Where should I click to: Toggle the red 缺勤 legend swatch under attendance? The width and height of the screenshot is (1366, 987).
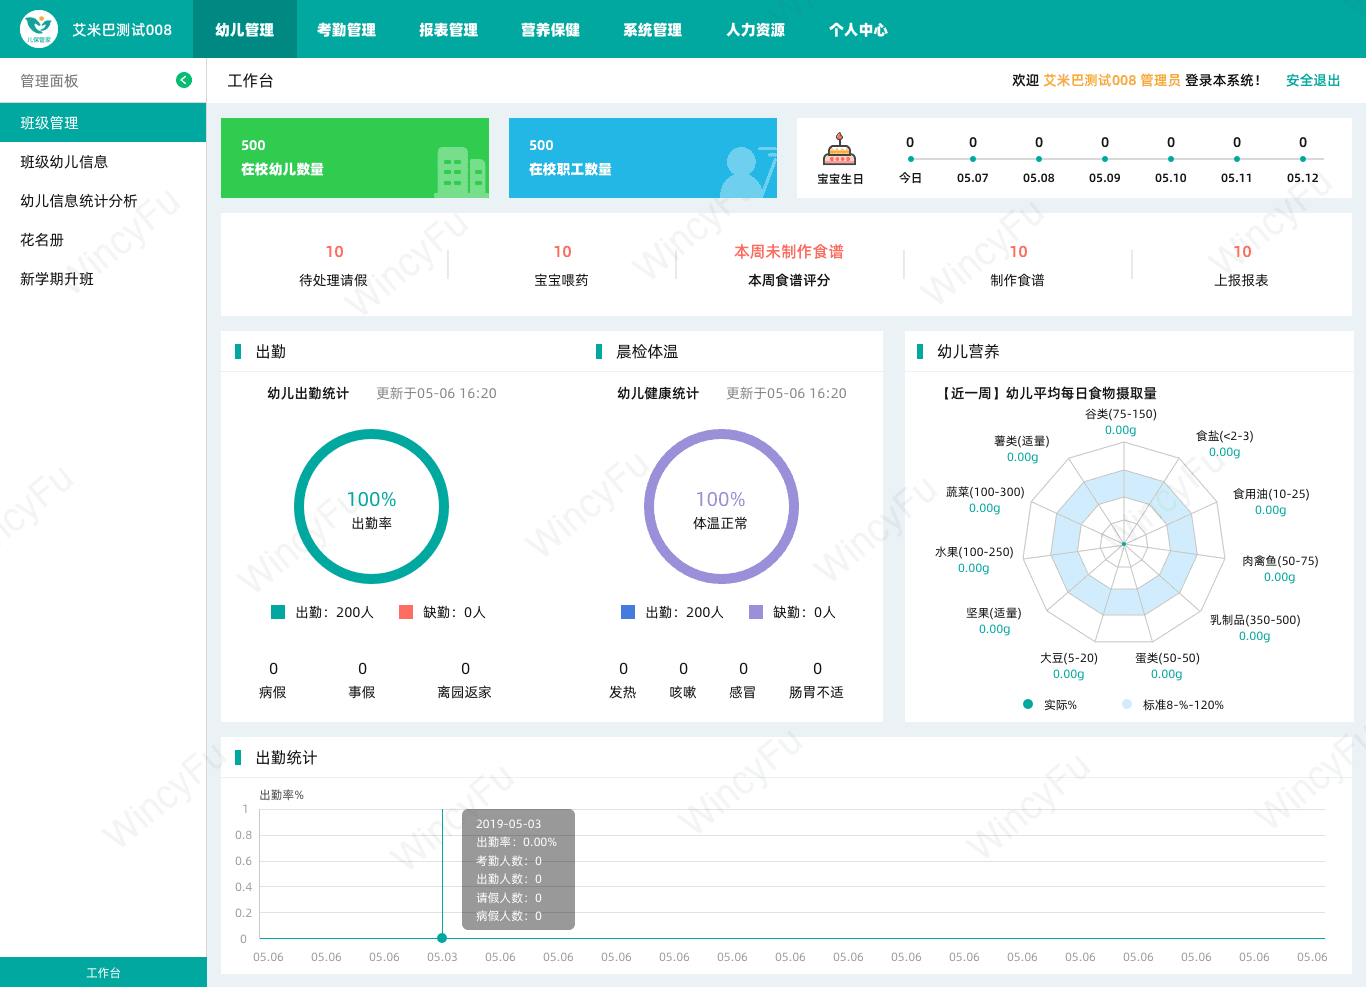[x=406, y=612]
